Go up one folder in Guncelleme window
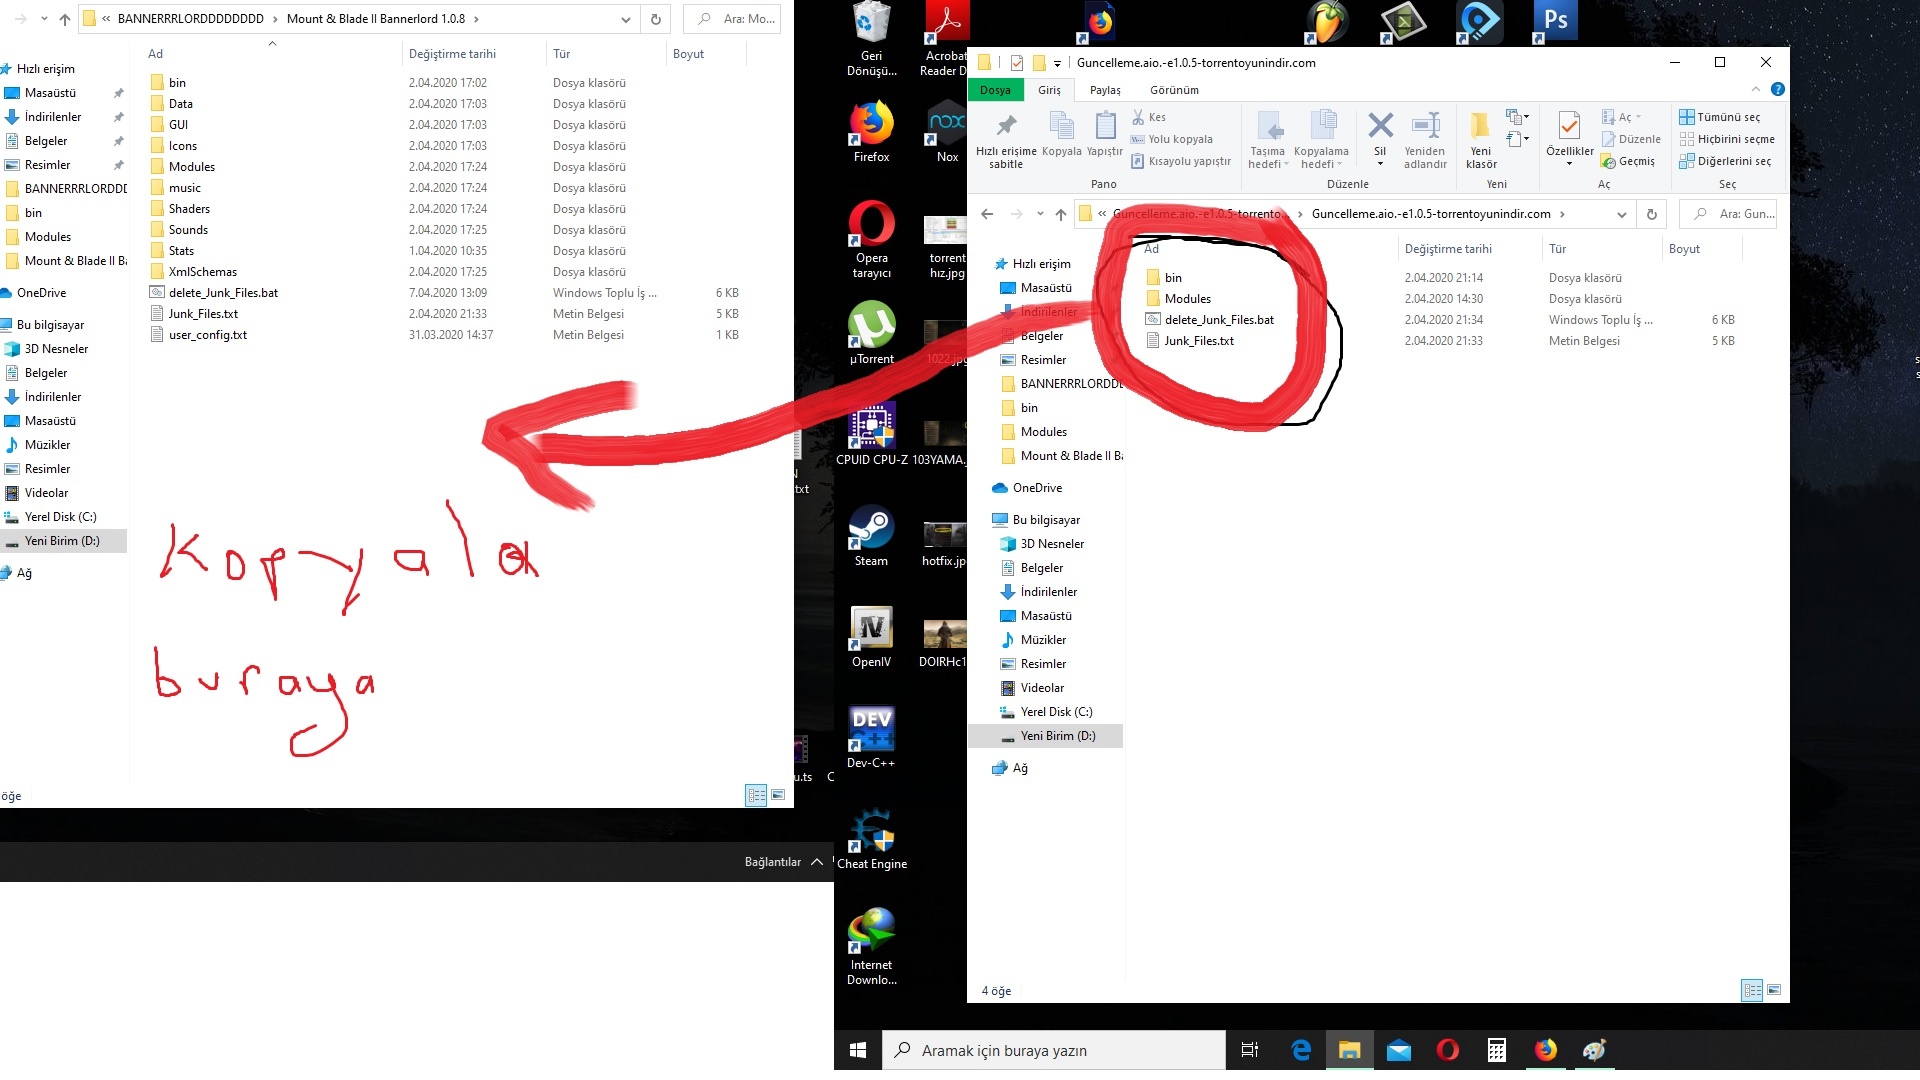This screenshot has width=1920, height=1080. [1061, 214]
